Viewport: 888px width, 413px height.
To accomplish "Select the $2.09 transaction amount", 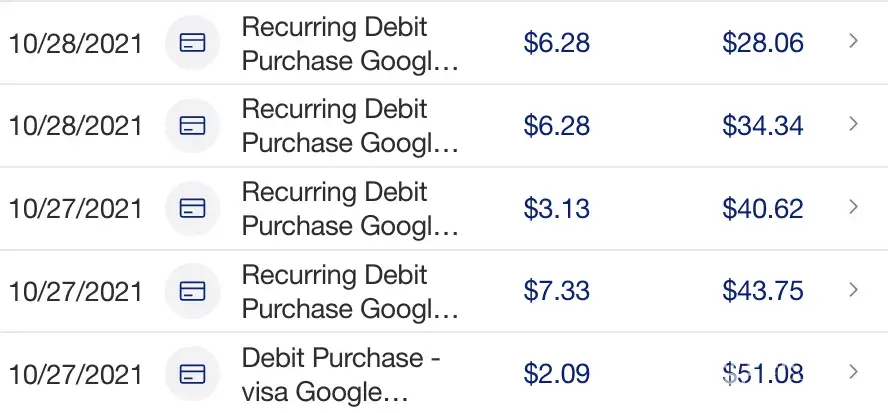I will (556, 374).
